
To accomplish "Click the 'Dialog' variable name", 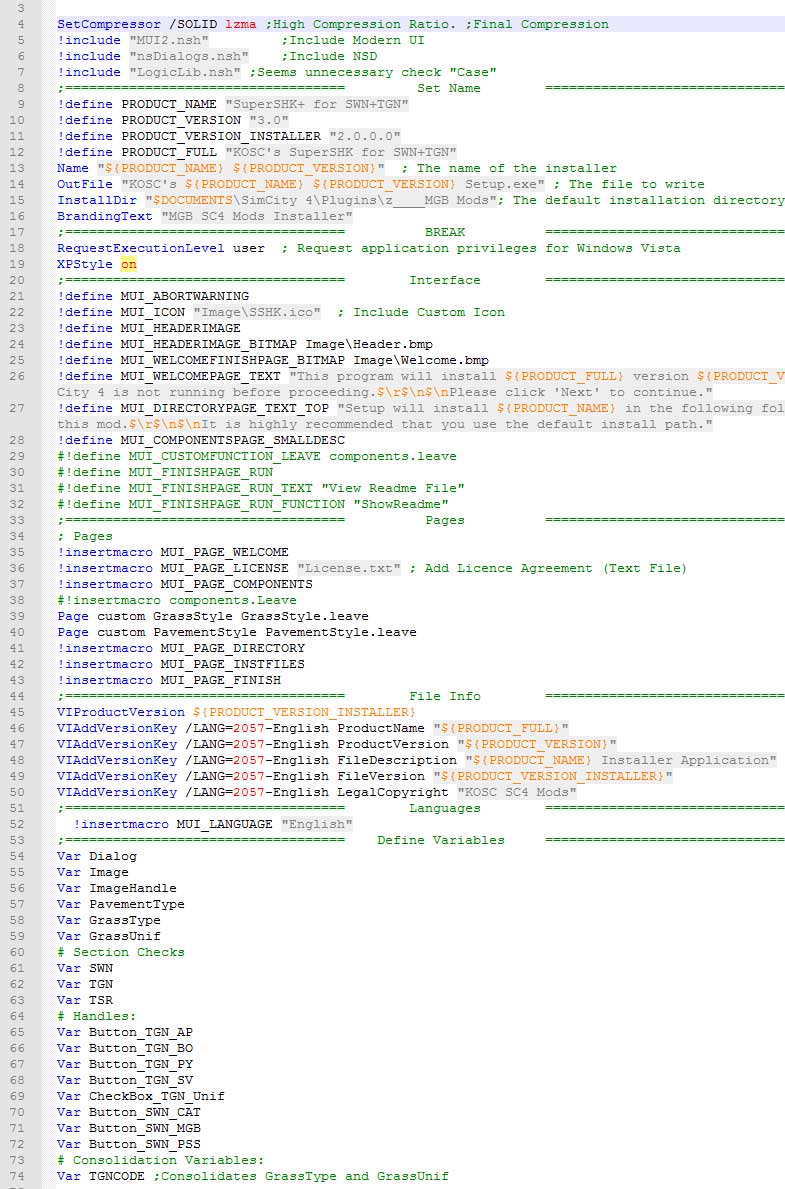I will point(113,856).
